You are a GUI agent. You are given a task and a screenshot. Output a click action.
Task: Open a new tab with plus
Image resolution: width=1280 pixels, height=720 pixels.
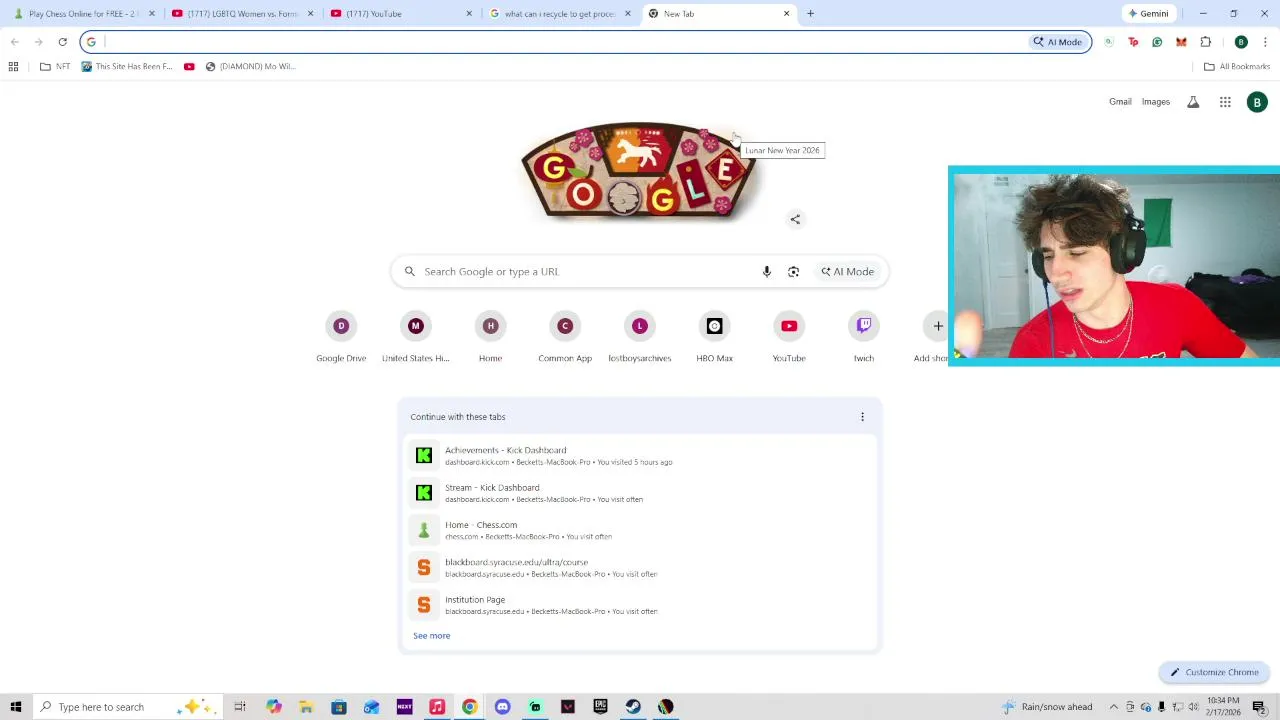[810, 14]
